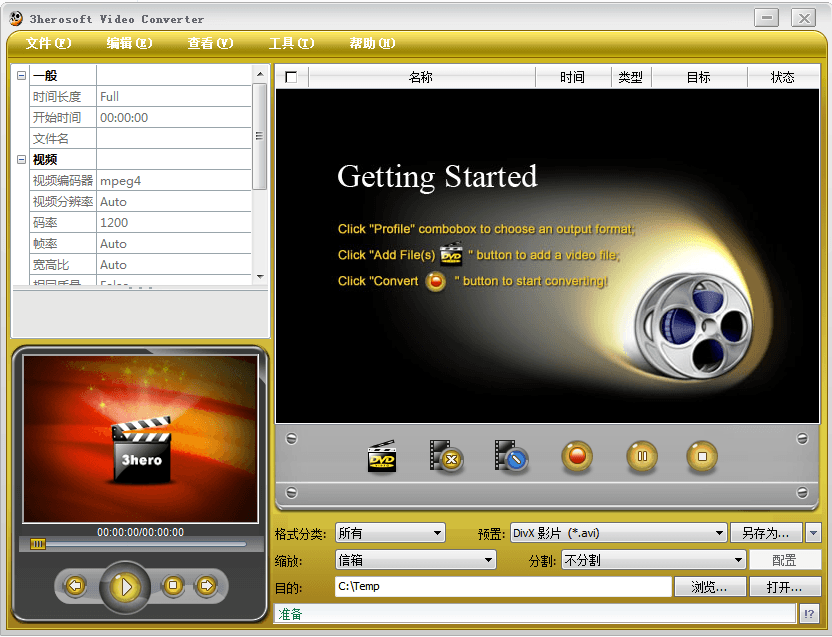Click the filmstrip icon with blue circle
The width and height of the screenshot is (832, 637).
point(511,457)
